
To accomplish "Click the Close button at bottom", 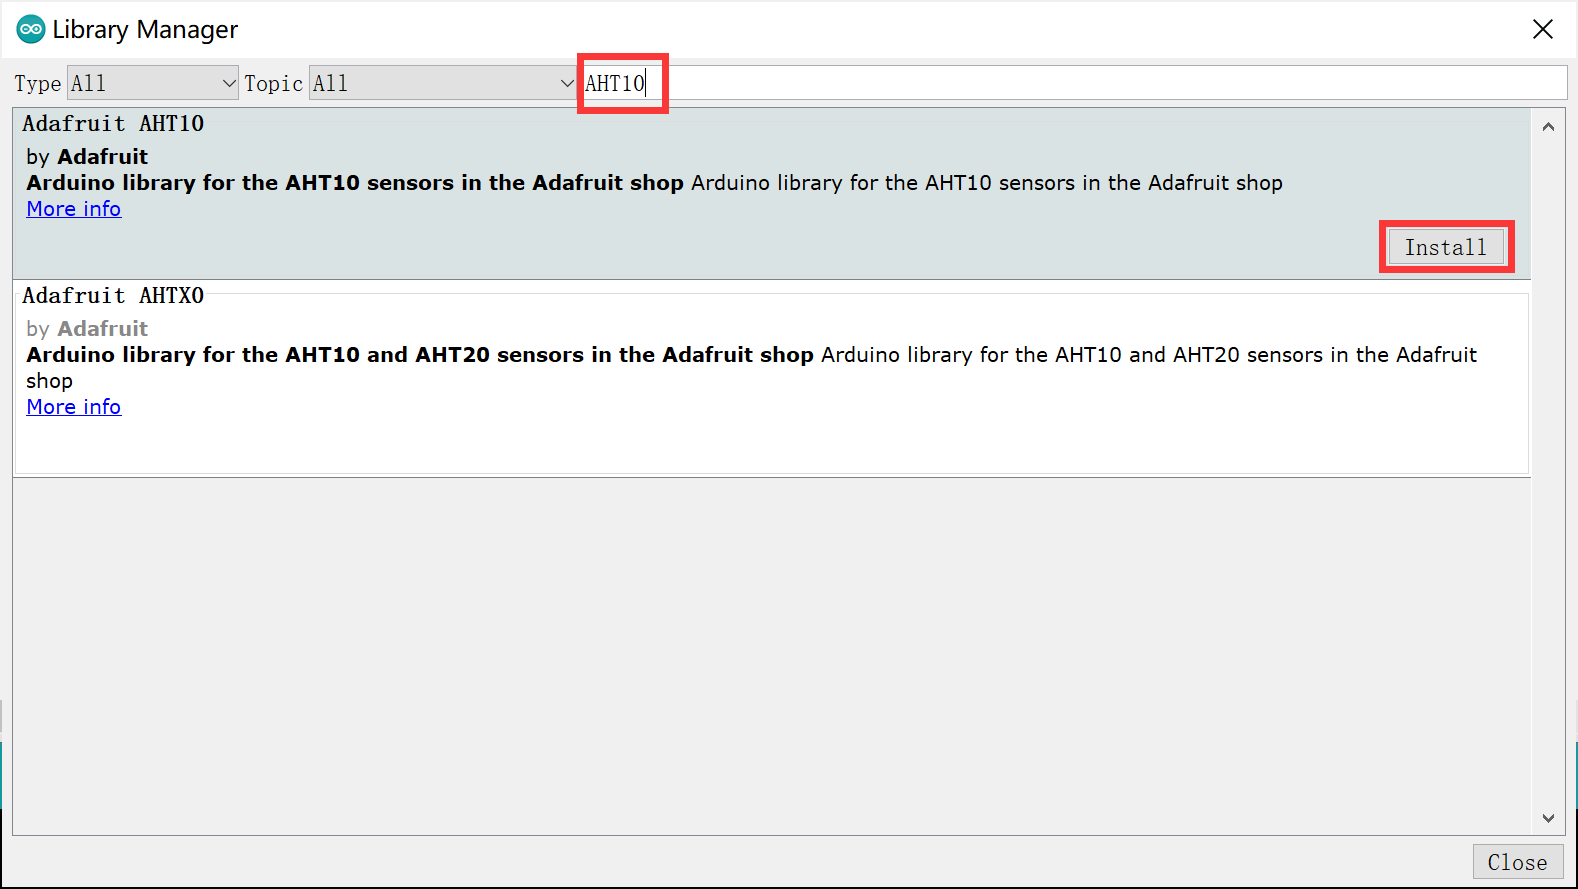I will pyautogui.click(x=1517, y=862).
